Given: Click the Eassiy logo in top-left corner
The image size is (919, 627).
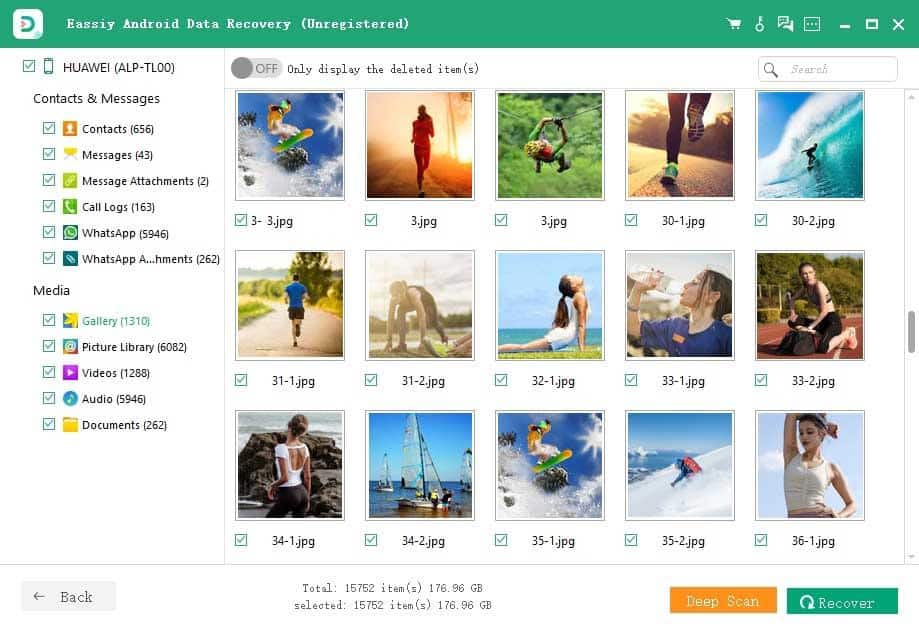Looking at the screenshot, I should [x=27, y=22].
